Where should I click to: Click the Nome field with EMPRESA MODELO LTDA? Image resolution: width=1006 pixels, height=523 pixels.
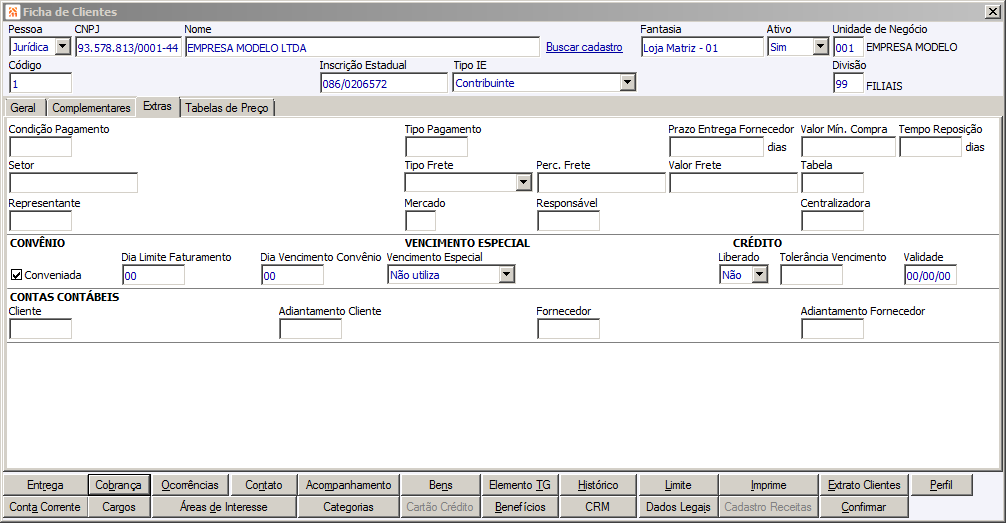click(x=362, y=47)
